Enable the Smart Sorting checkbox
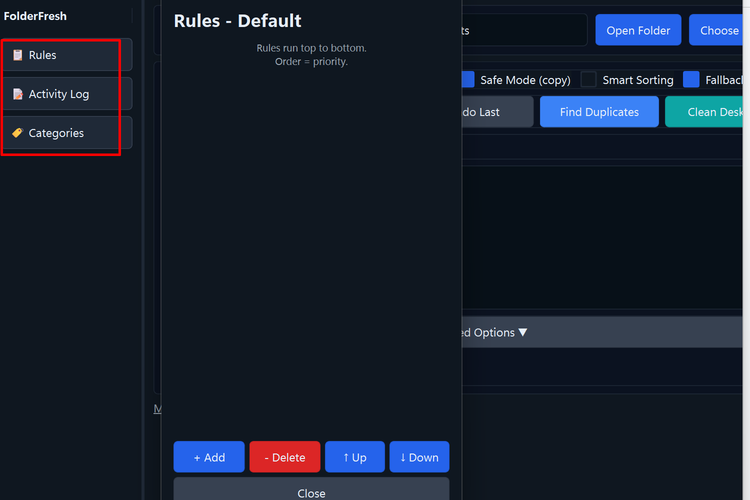This screenshot has height=500, width=750. 589,80
